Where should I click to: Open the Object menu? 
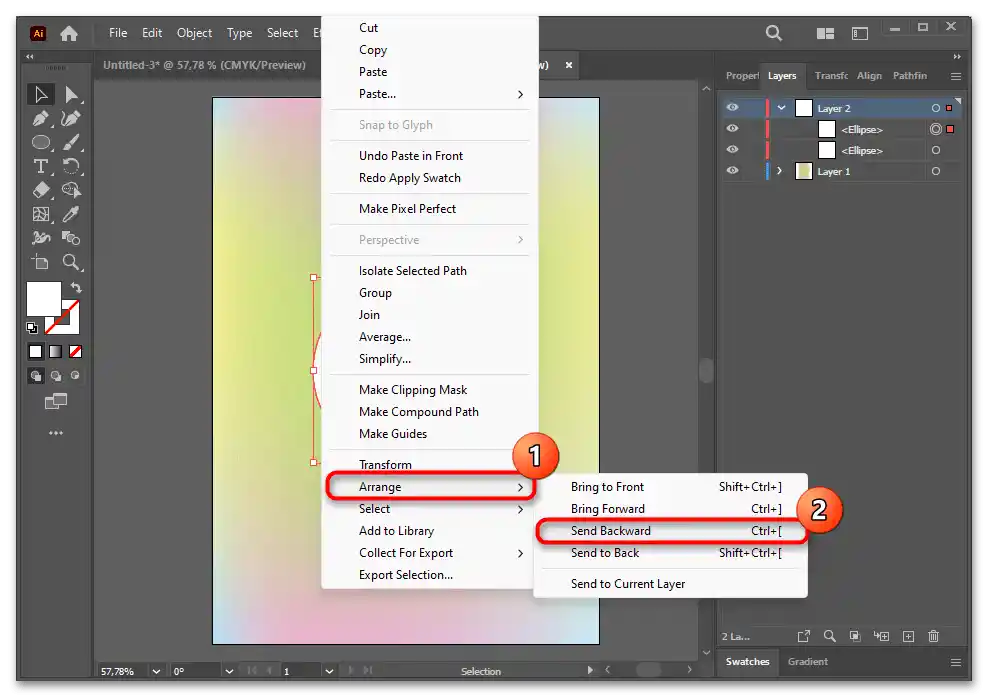(194, 33)
